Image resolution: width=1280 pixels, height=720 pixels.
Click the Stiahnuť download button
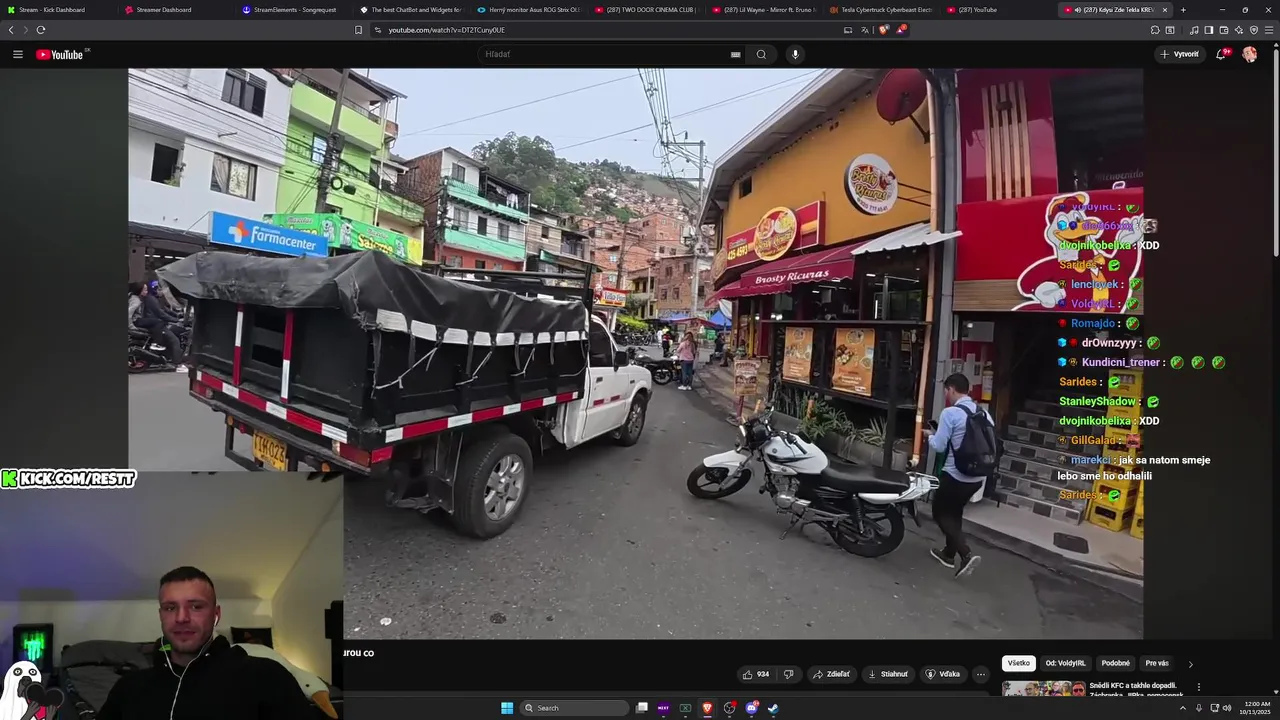[888, 674]
